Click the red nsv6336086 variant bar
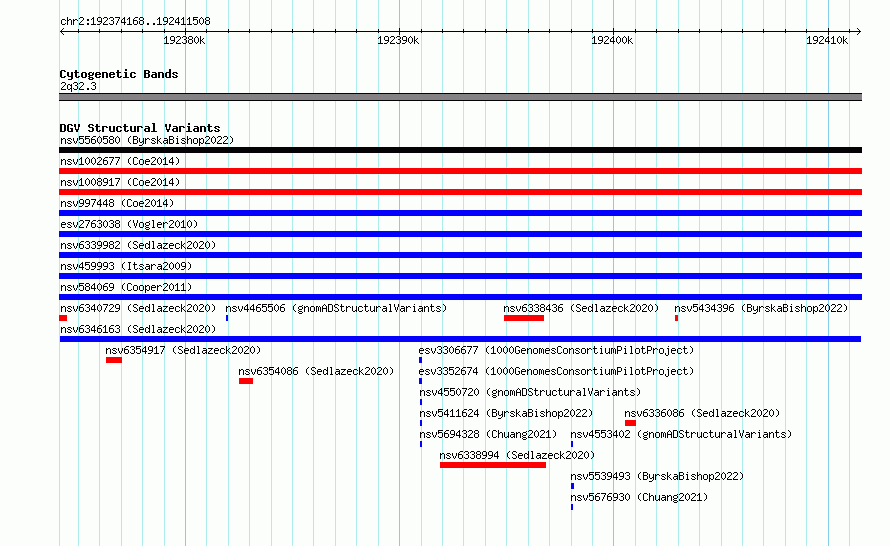890x546 pixels. click(x=630, y=423)
